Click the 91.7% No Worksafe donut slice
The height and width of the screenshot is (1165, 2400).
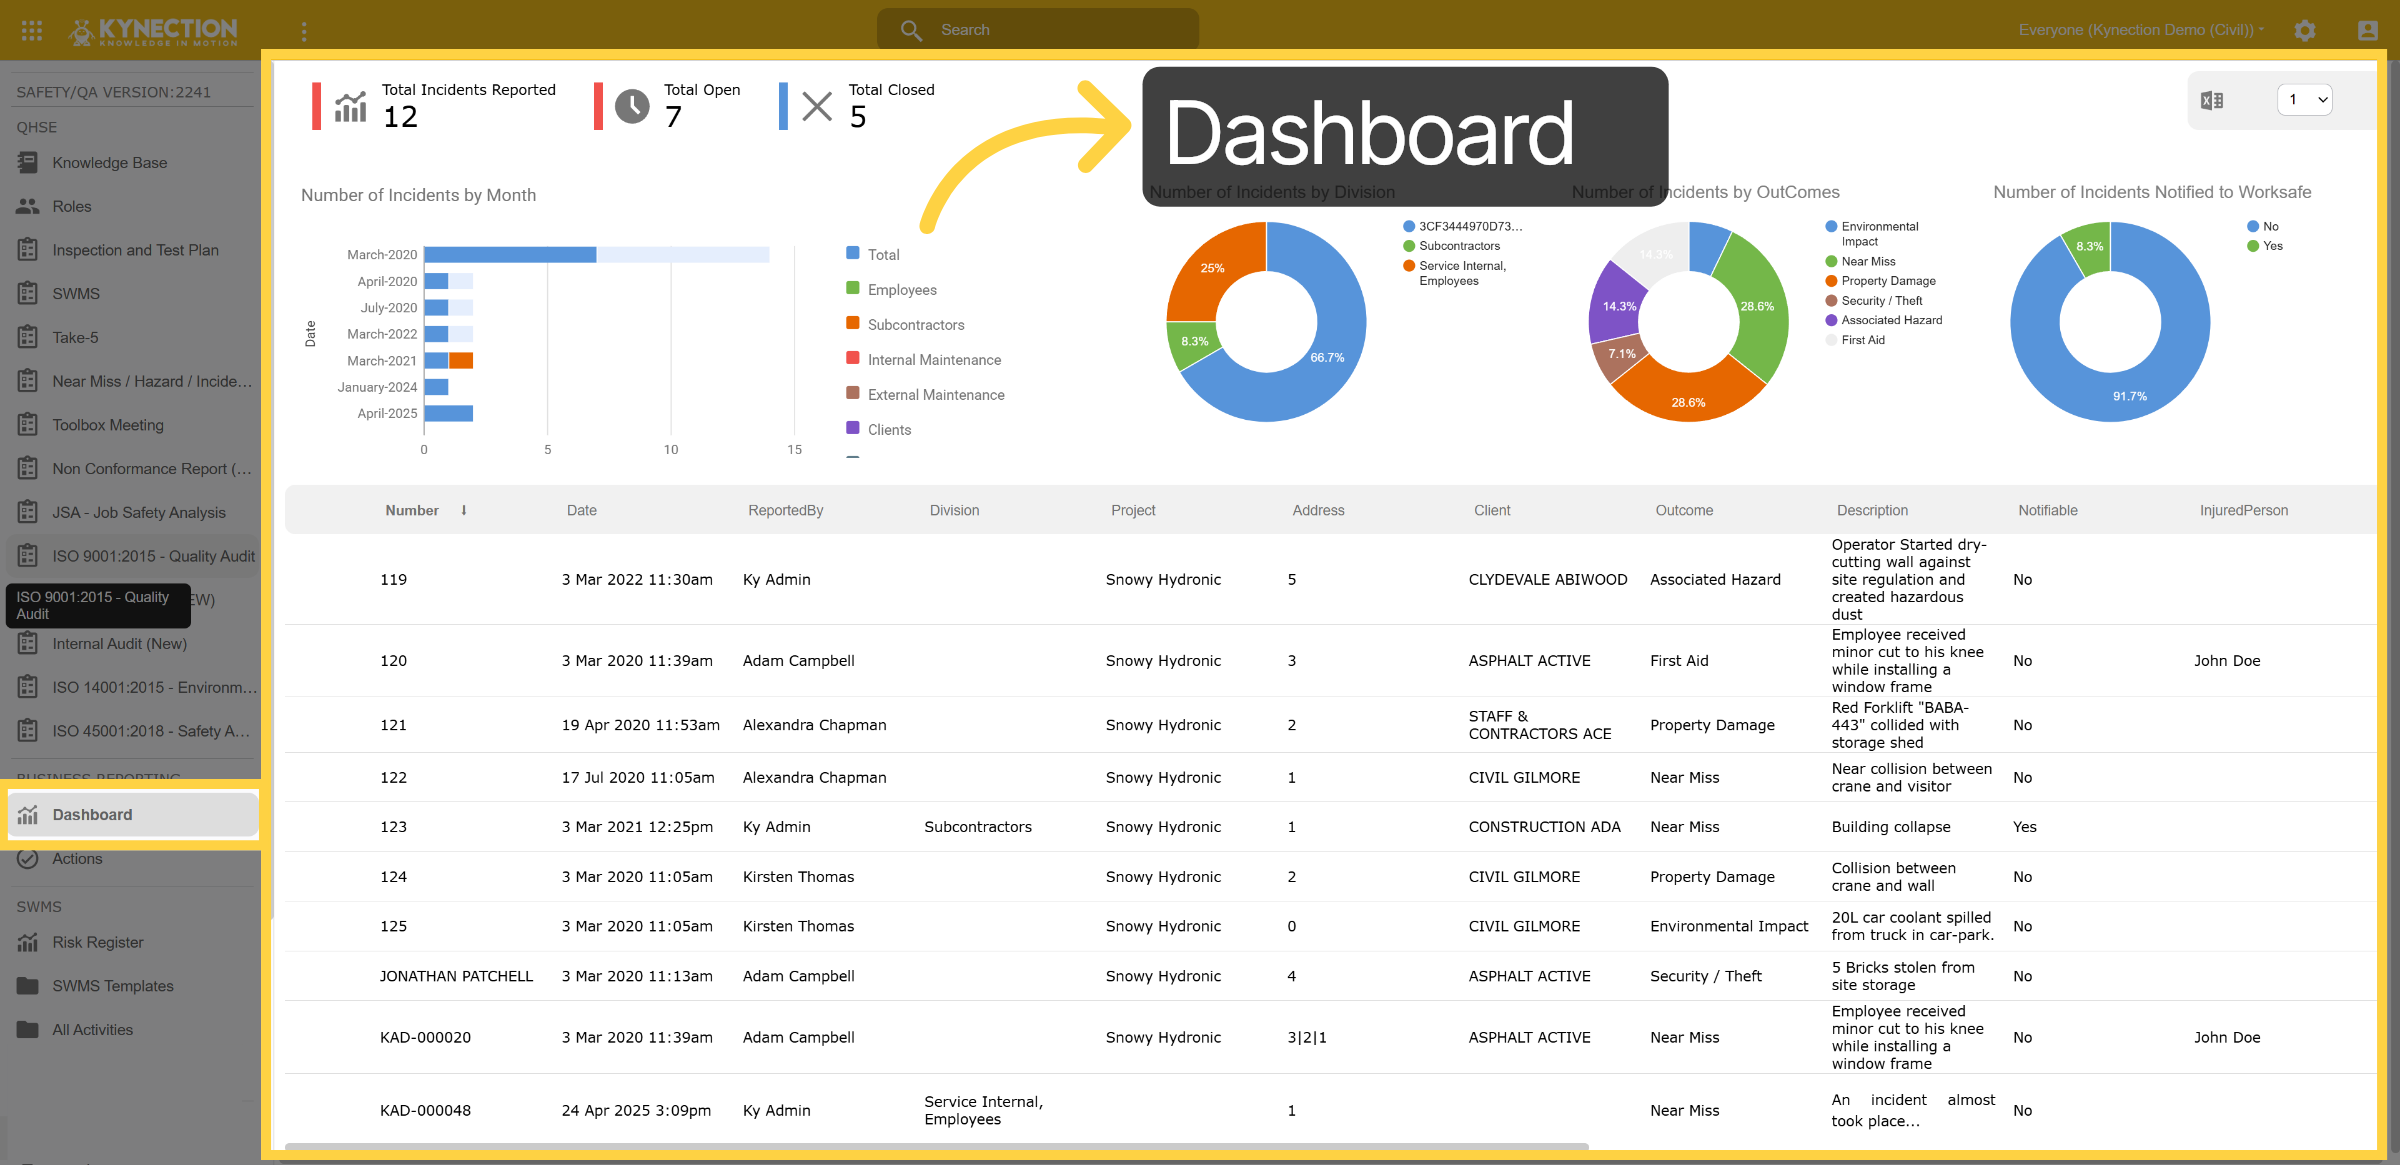click(2130, 397)
